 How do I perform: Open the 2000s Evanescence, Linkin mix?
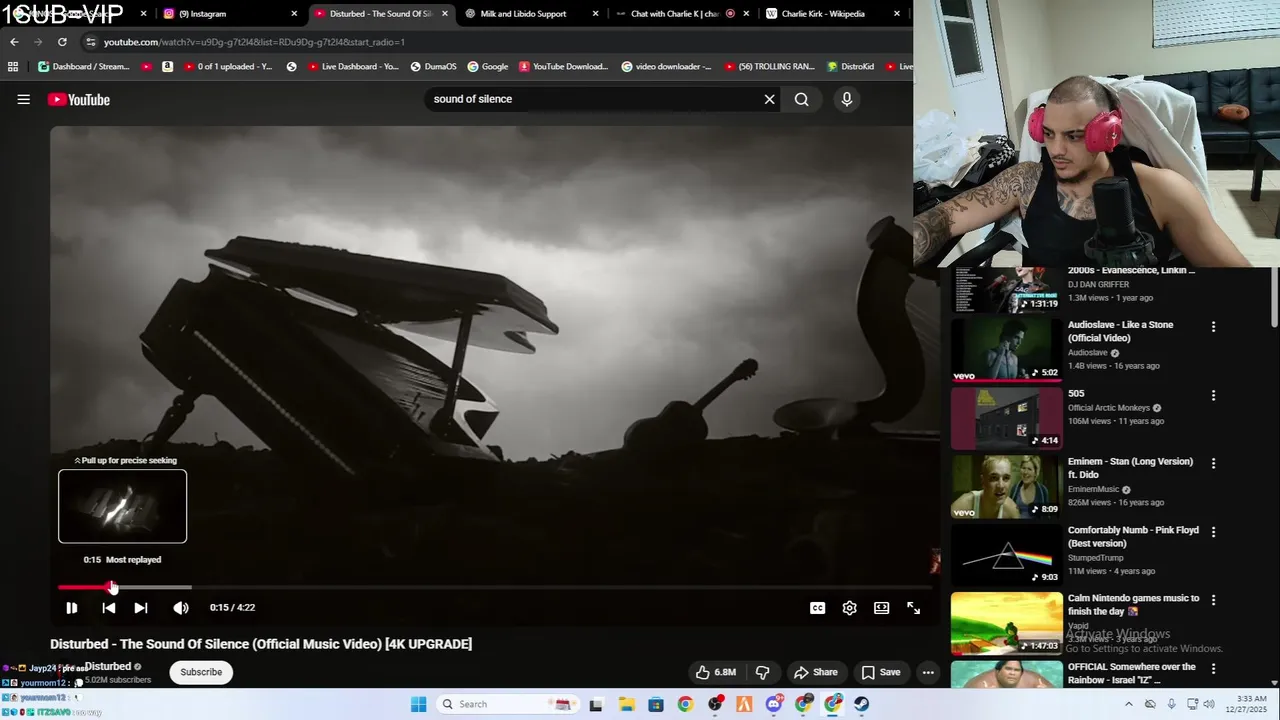[x=1006, y=290]
